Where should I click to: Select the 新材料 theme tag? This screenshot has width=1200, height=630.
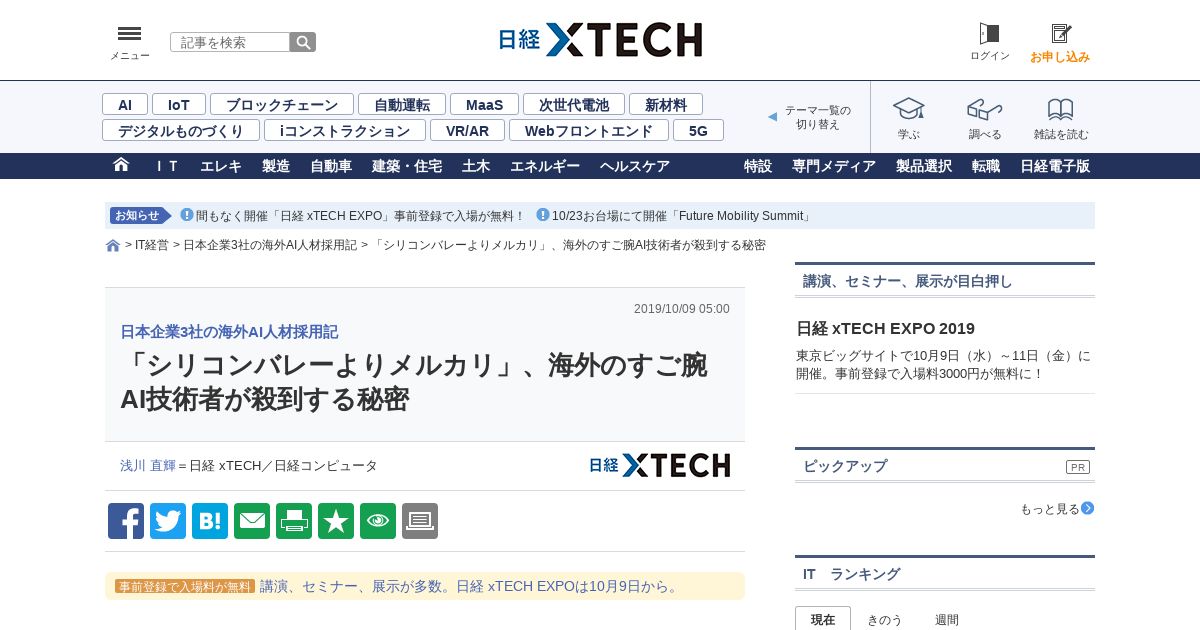click(666, 104)
